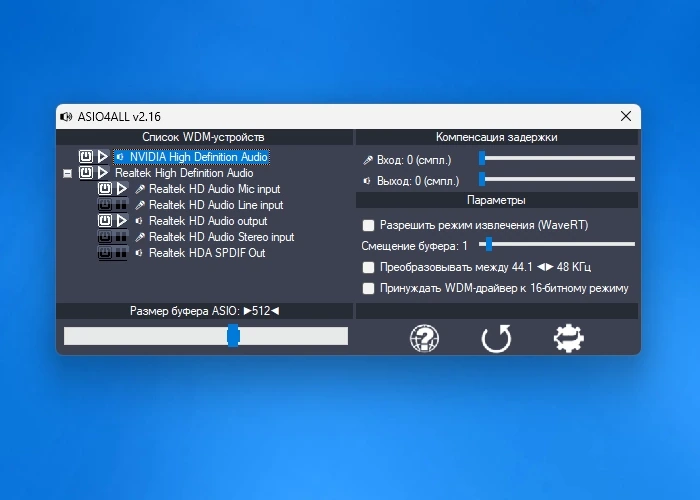Select Realtek HD Audio Stereo input
The image size is (700, 500).
coord(221,237)
